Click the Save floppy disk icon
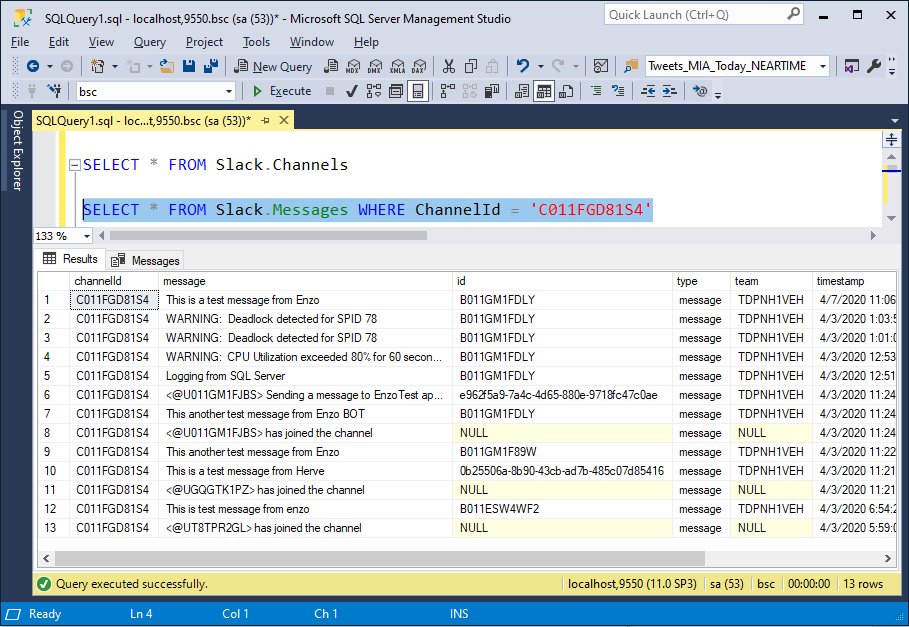The width and height of the screenshot is (909, 627). coord(189,66)
